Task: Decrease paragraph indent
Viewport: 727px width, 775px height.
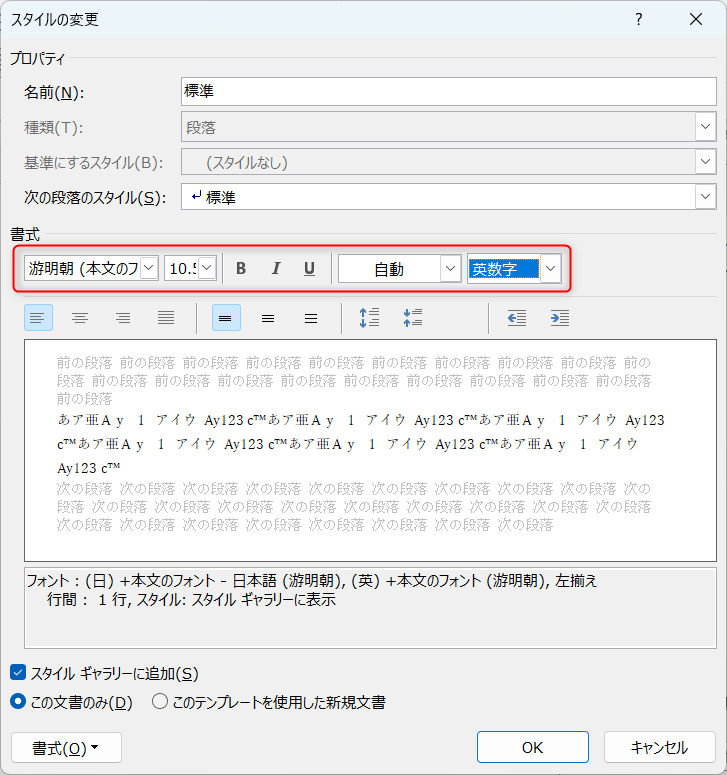Action: click(516, 318)
